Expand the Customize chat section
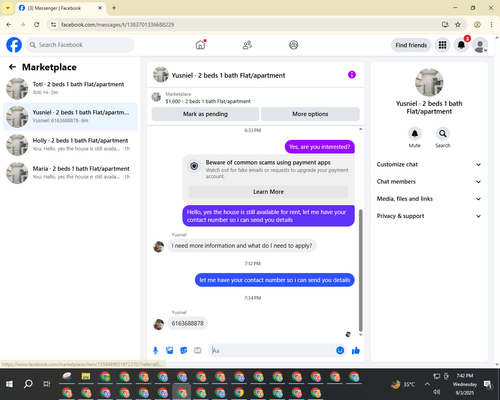Viewport: 500px width, 400px height. pyautogui.click(x=429, y=164)
